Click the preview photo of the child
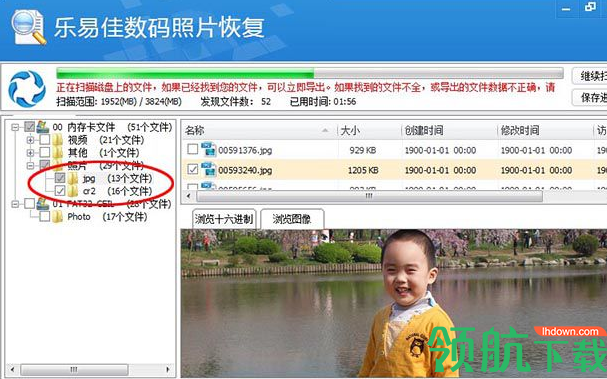This screenshot has height=379, width=607. coord(394,304)
